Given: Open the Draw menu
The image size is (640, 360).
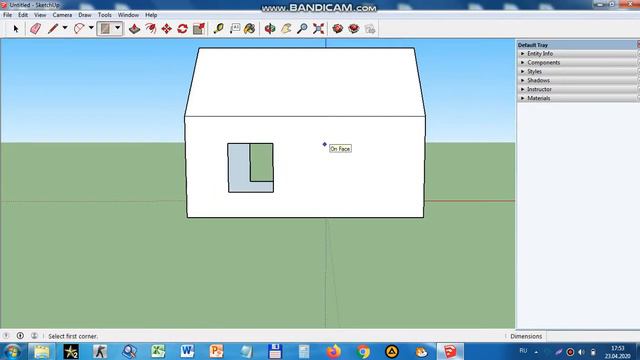Looking at the screenshot, I should (x=85, y=15).
